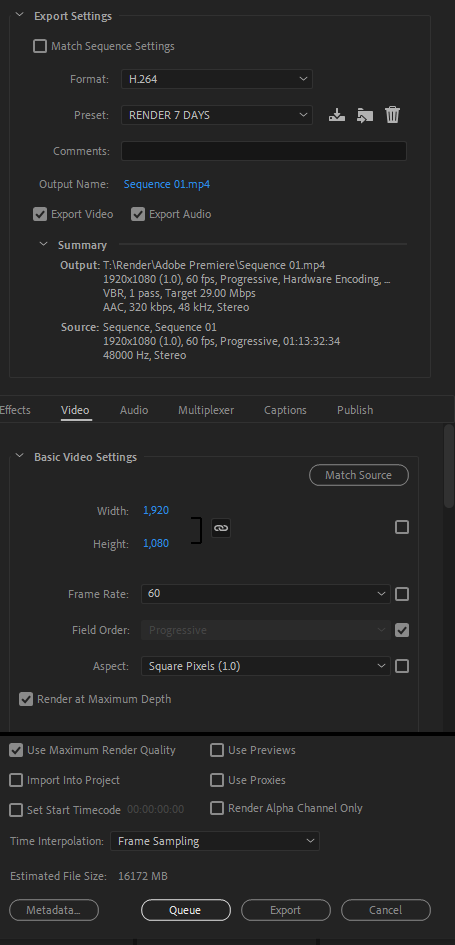Click the Metadata button
Screen dimensions: 455x945
[54, 910]
